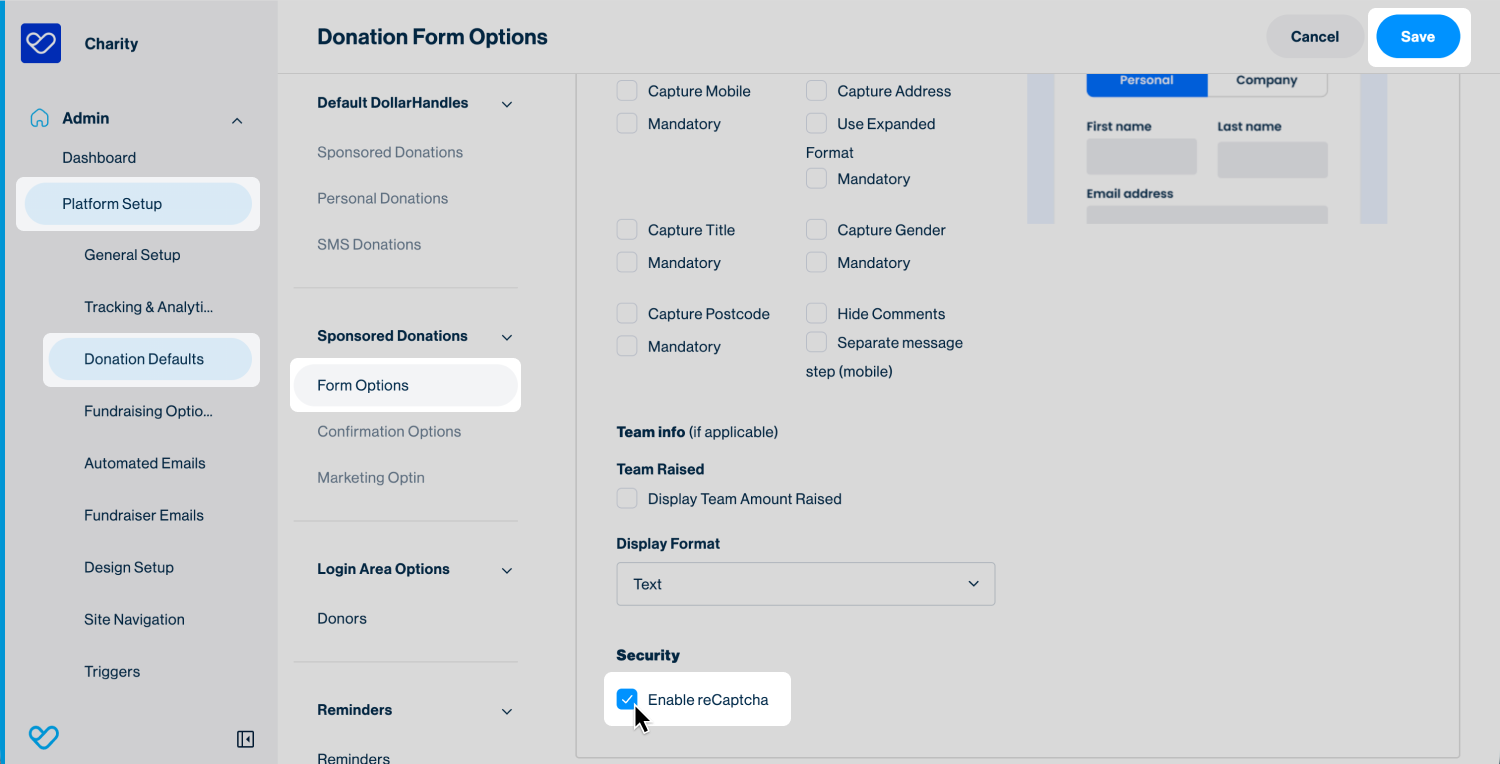This screenshot has width=1500, height=764.
Task: Check the Capture Mobile checkbox
Action: click(x=627, y=91)
